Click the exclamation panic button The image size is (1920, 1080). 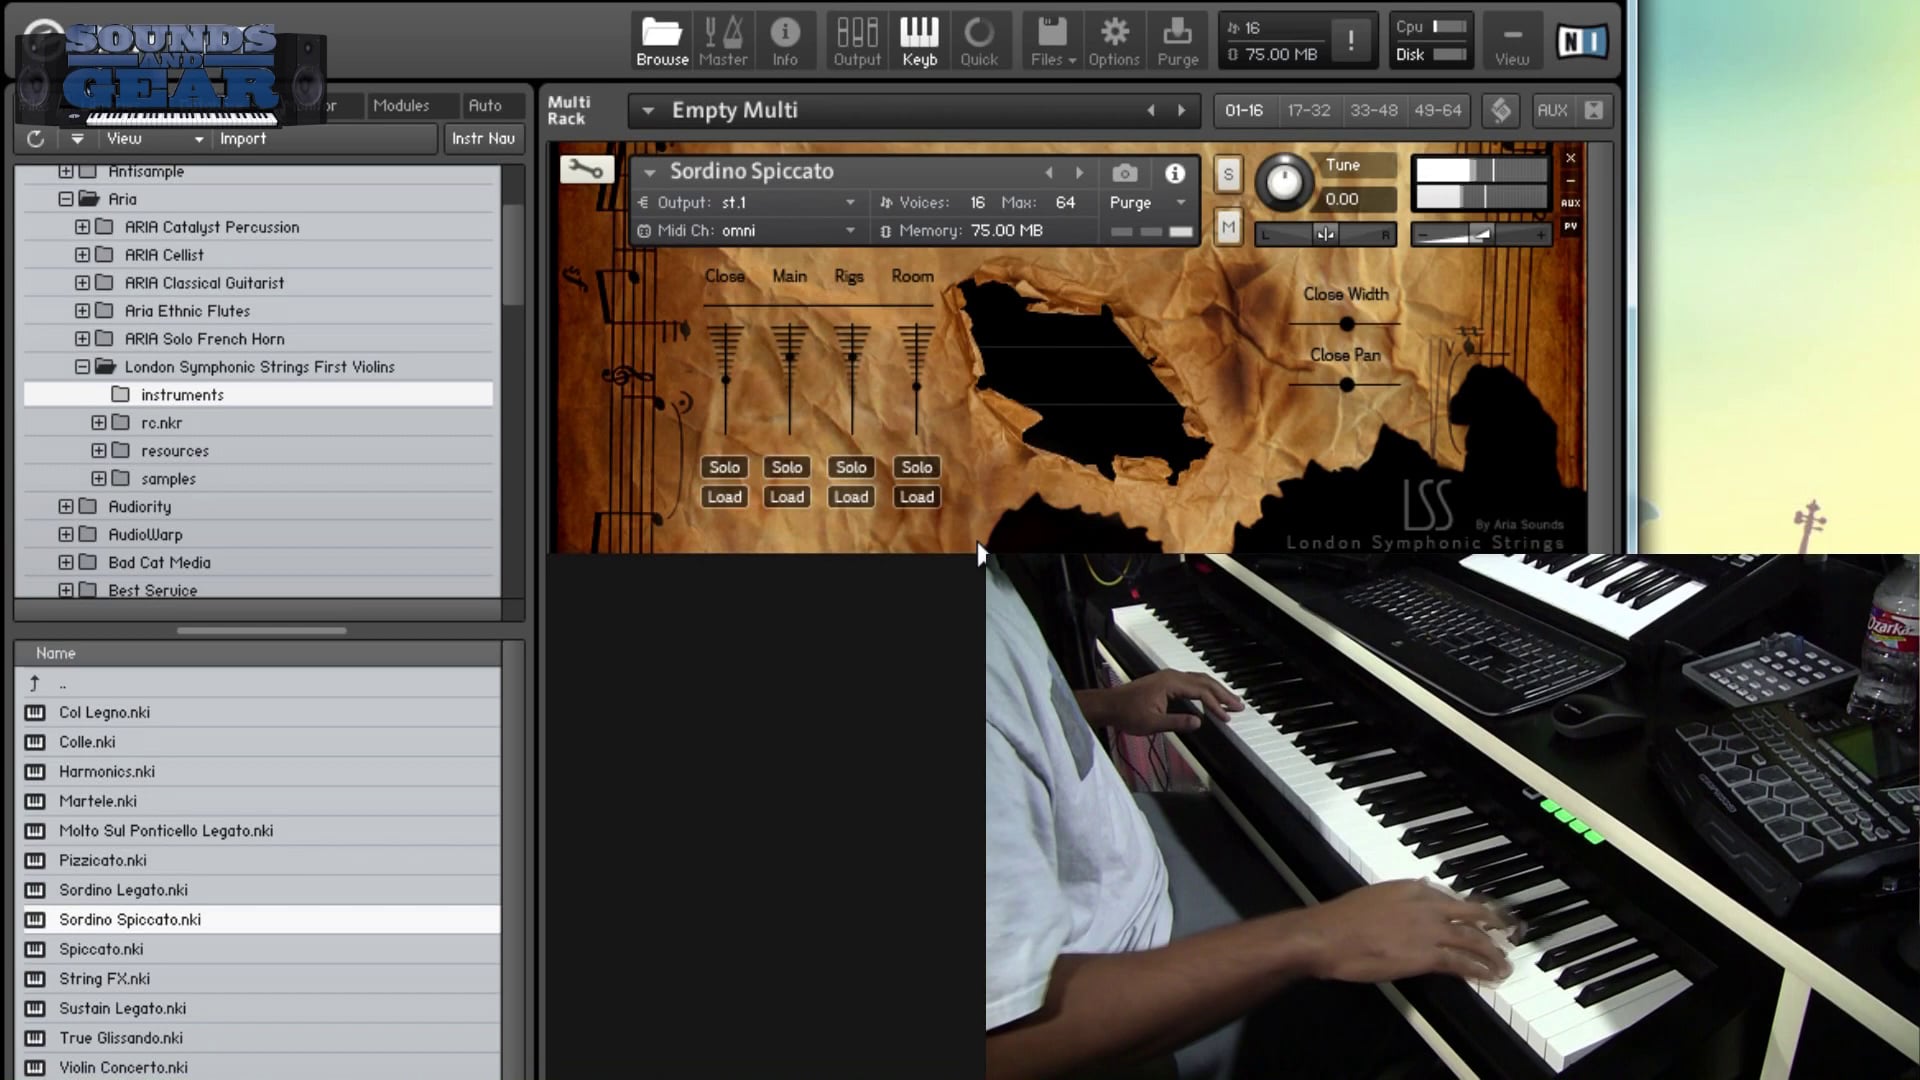[x=1351, y=41]
